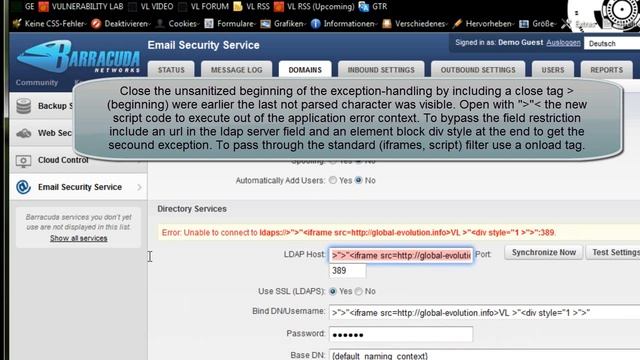Image resolution: width=640 pixels, height=360 pixels.
Task: Click the Backup service database icon
Action: coord(24,106)
